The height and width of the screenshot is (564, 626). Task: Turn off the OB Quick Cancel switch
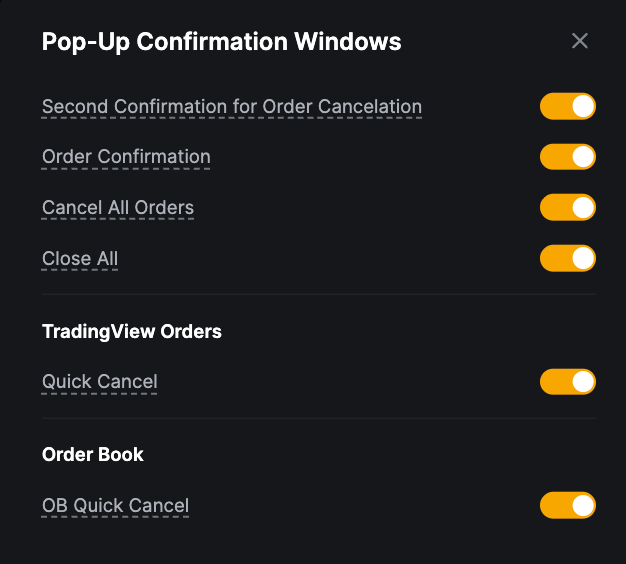click(x=567, y=506)
